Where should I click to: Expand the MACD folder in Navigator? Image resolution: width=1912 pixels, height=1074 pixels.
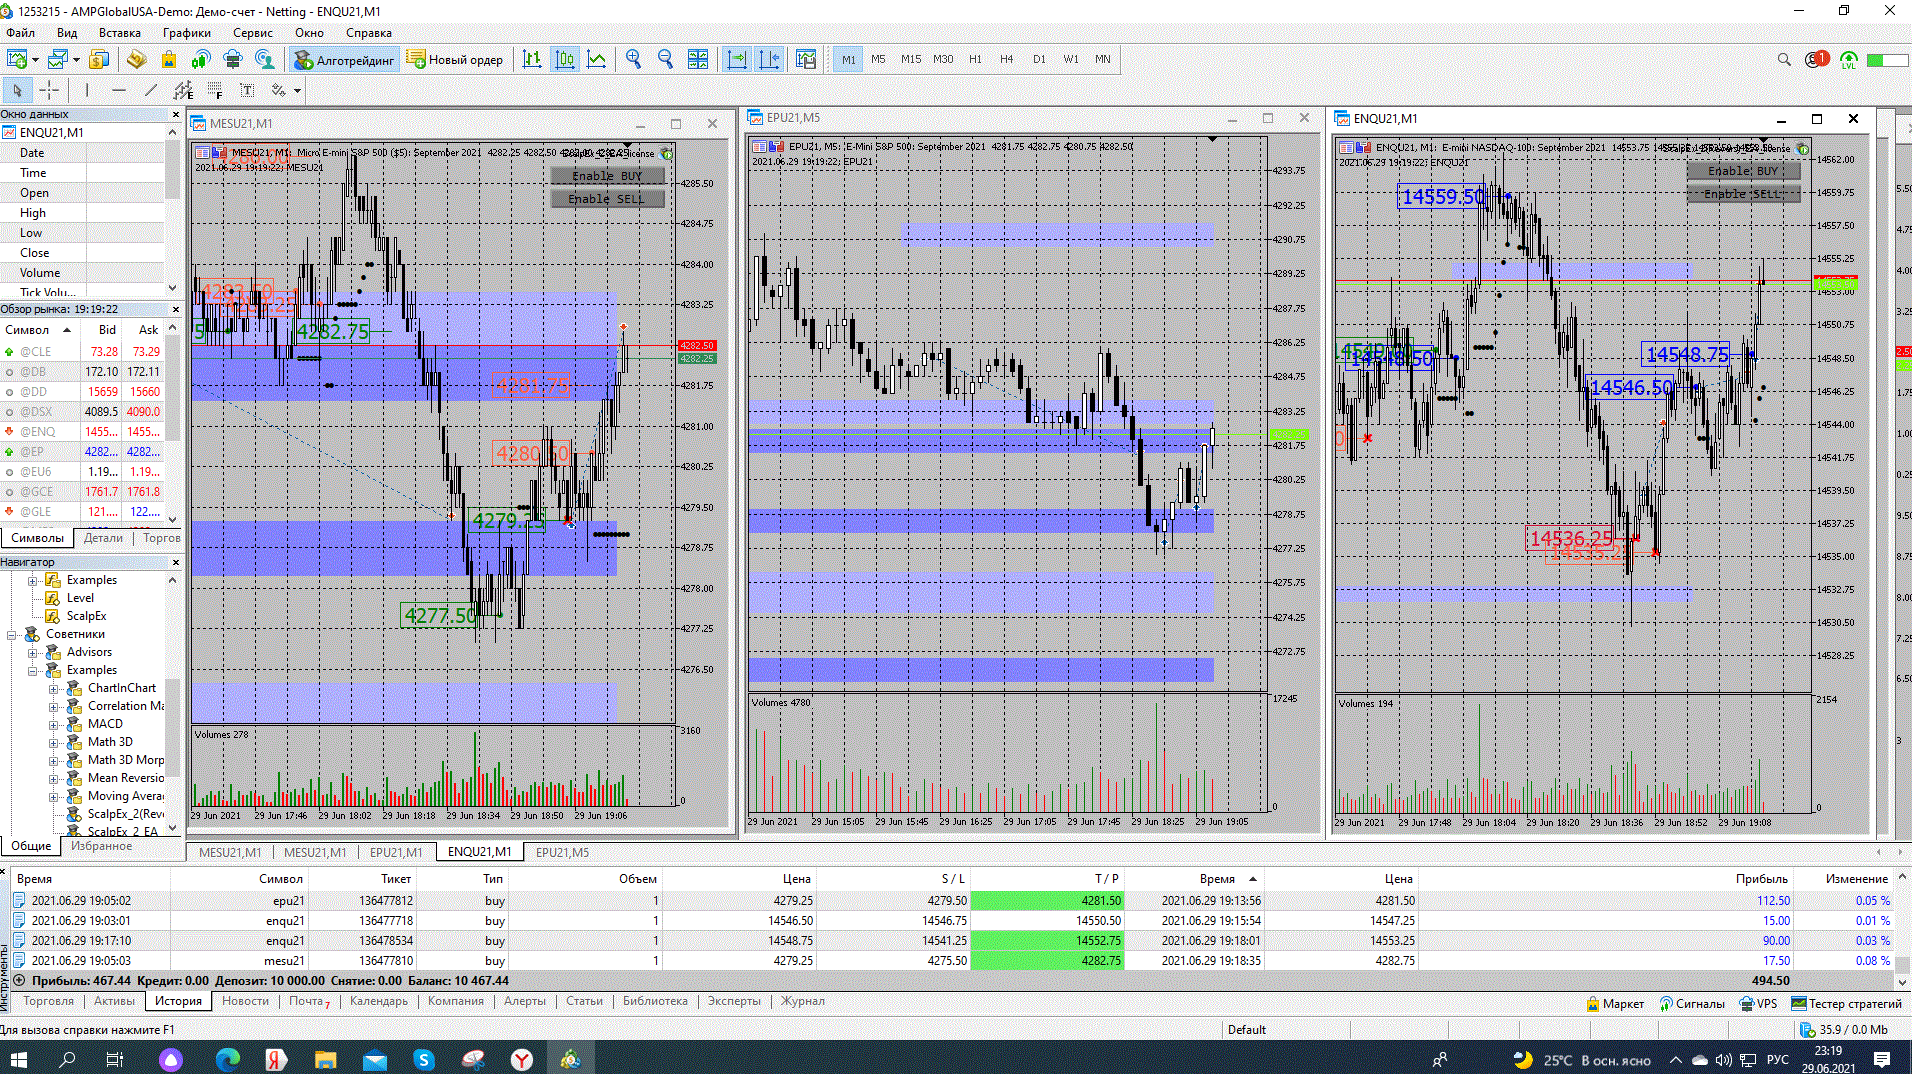(54, 724)
